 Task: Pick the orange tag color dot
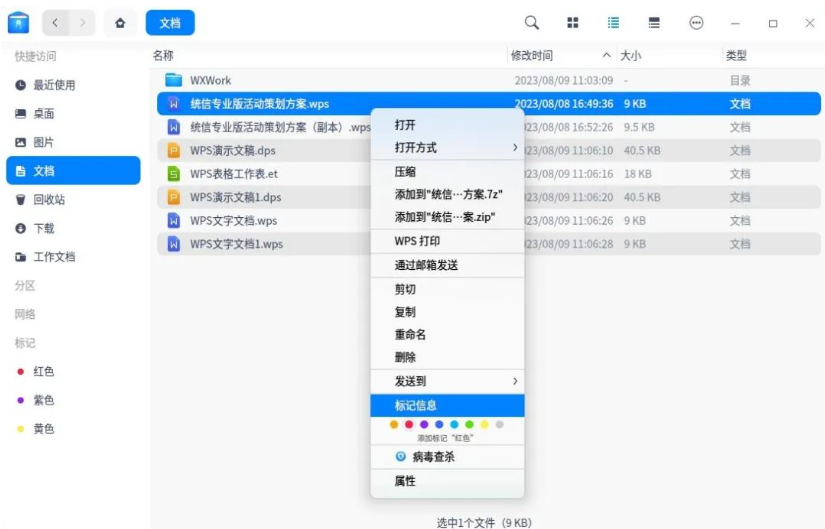click(394, 424)
